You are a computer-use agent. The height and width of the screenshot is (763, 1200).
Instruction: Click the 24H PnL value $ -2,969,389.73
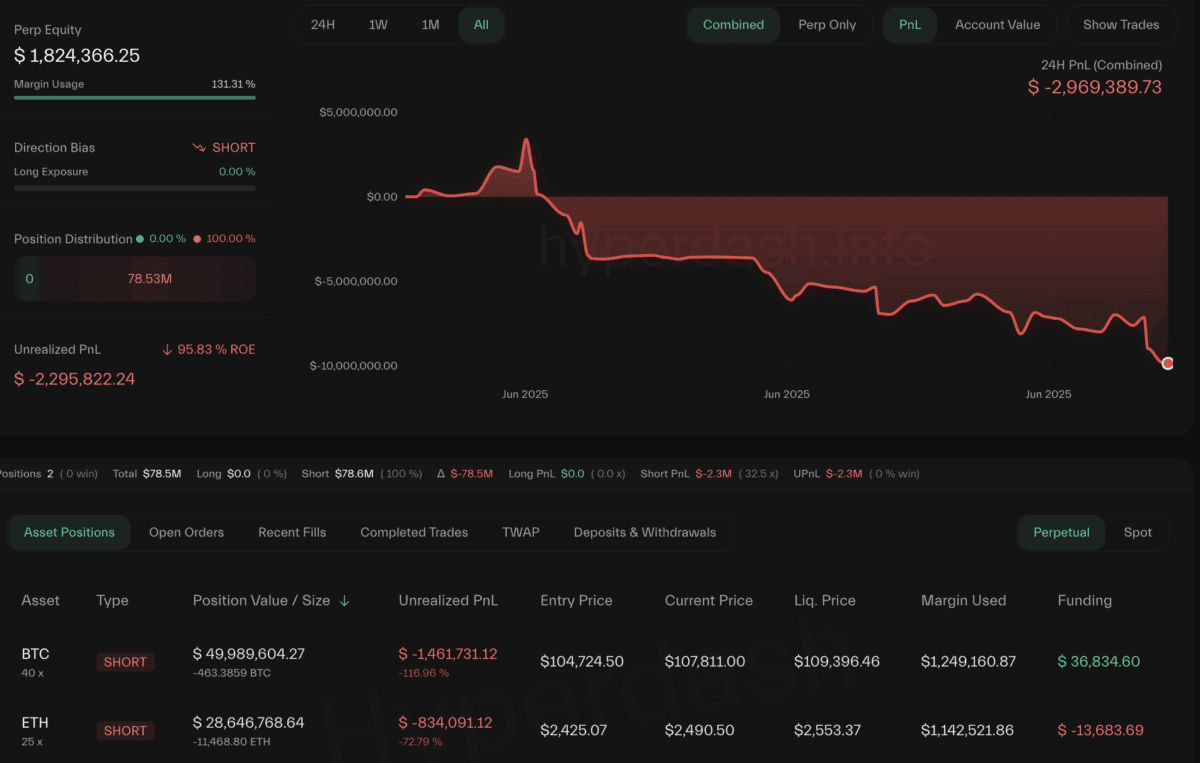point(1095,87)
